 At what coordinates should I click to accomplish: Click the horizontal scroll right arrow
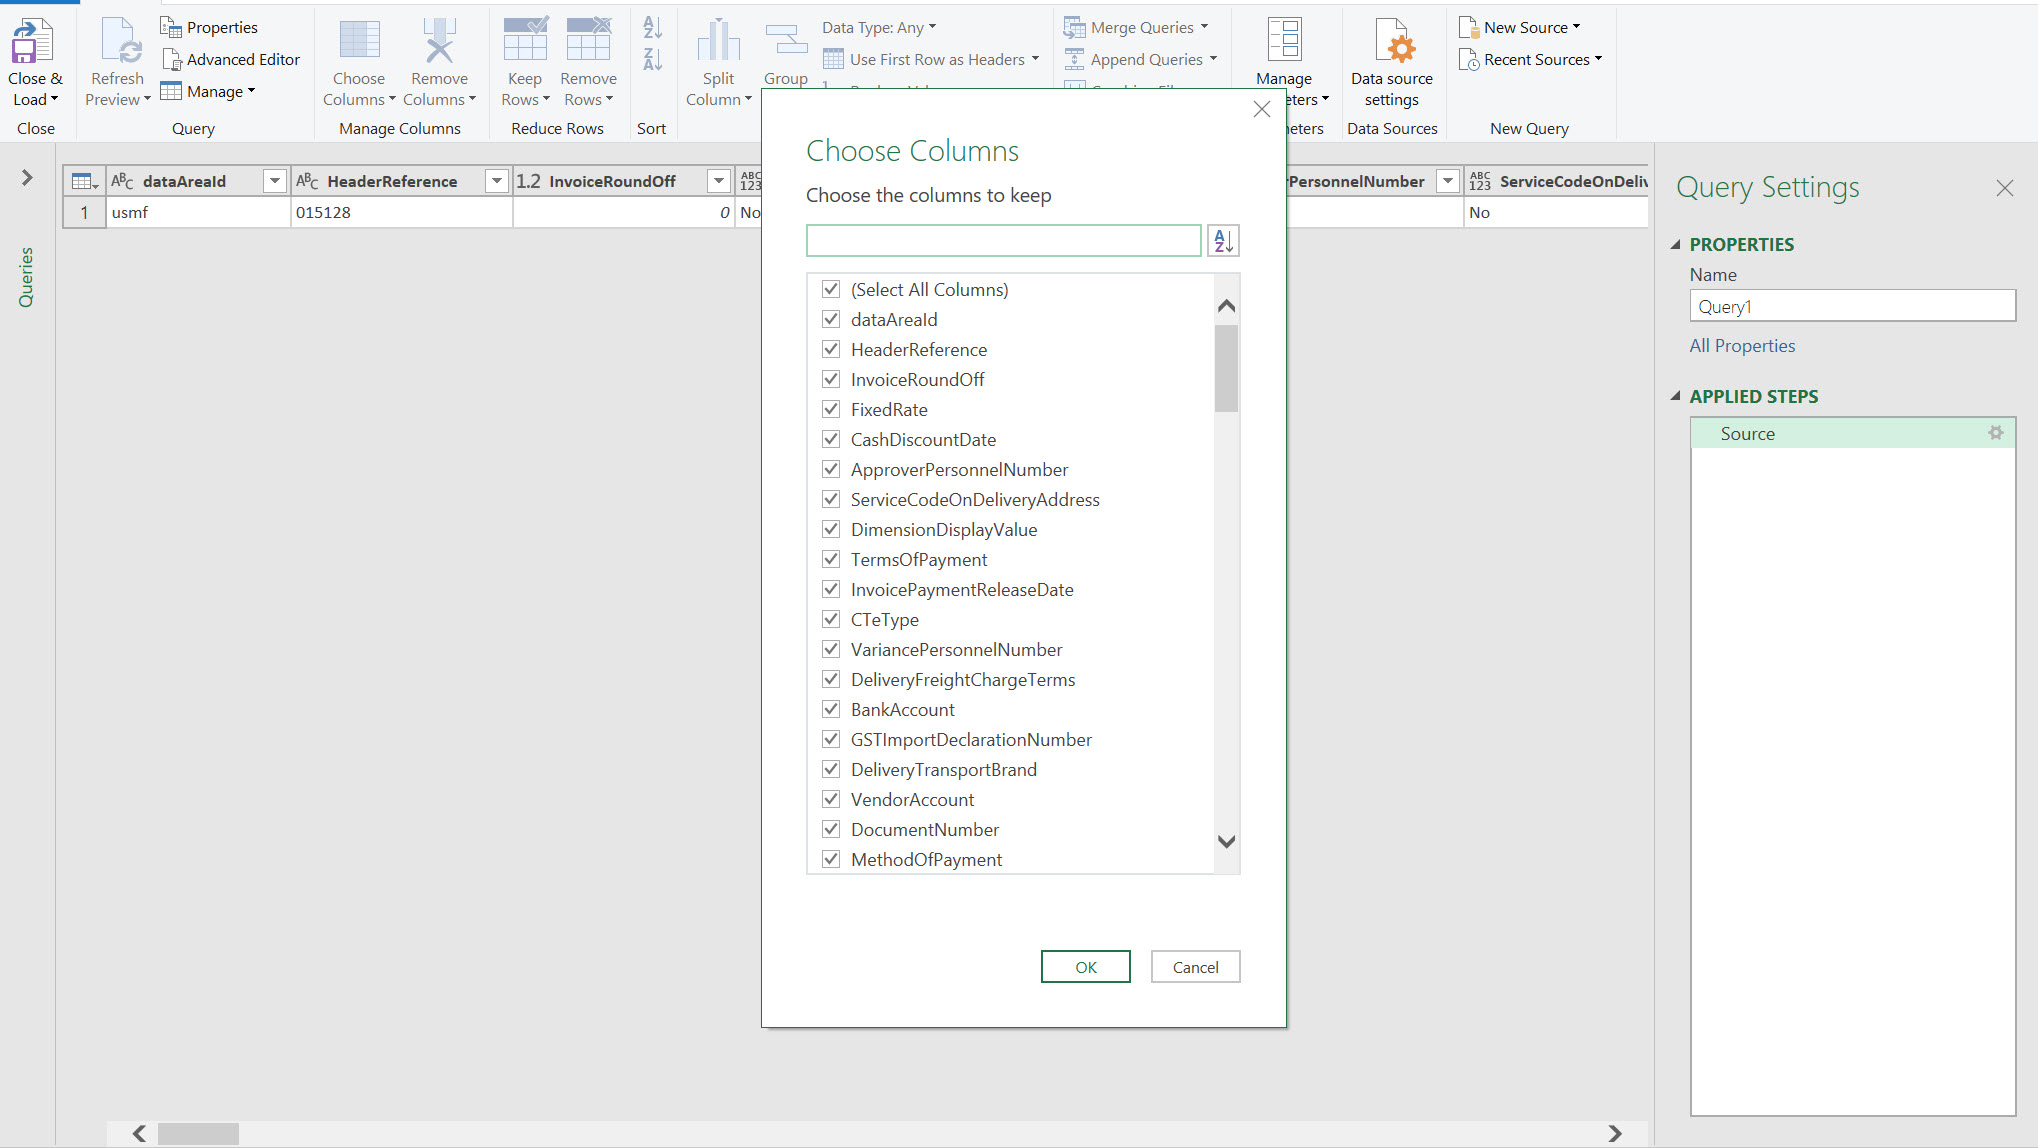tap(1614, 1133)
